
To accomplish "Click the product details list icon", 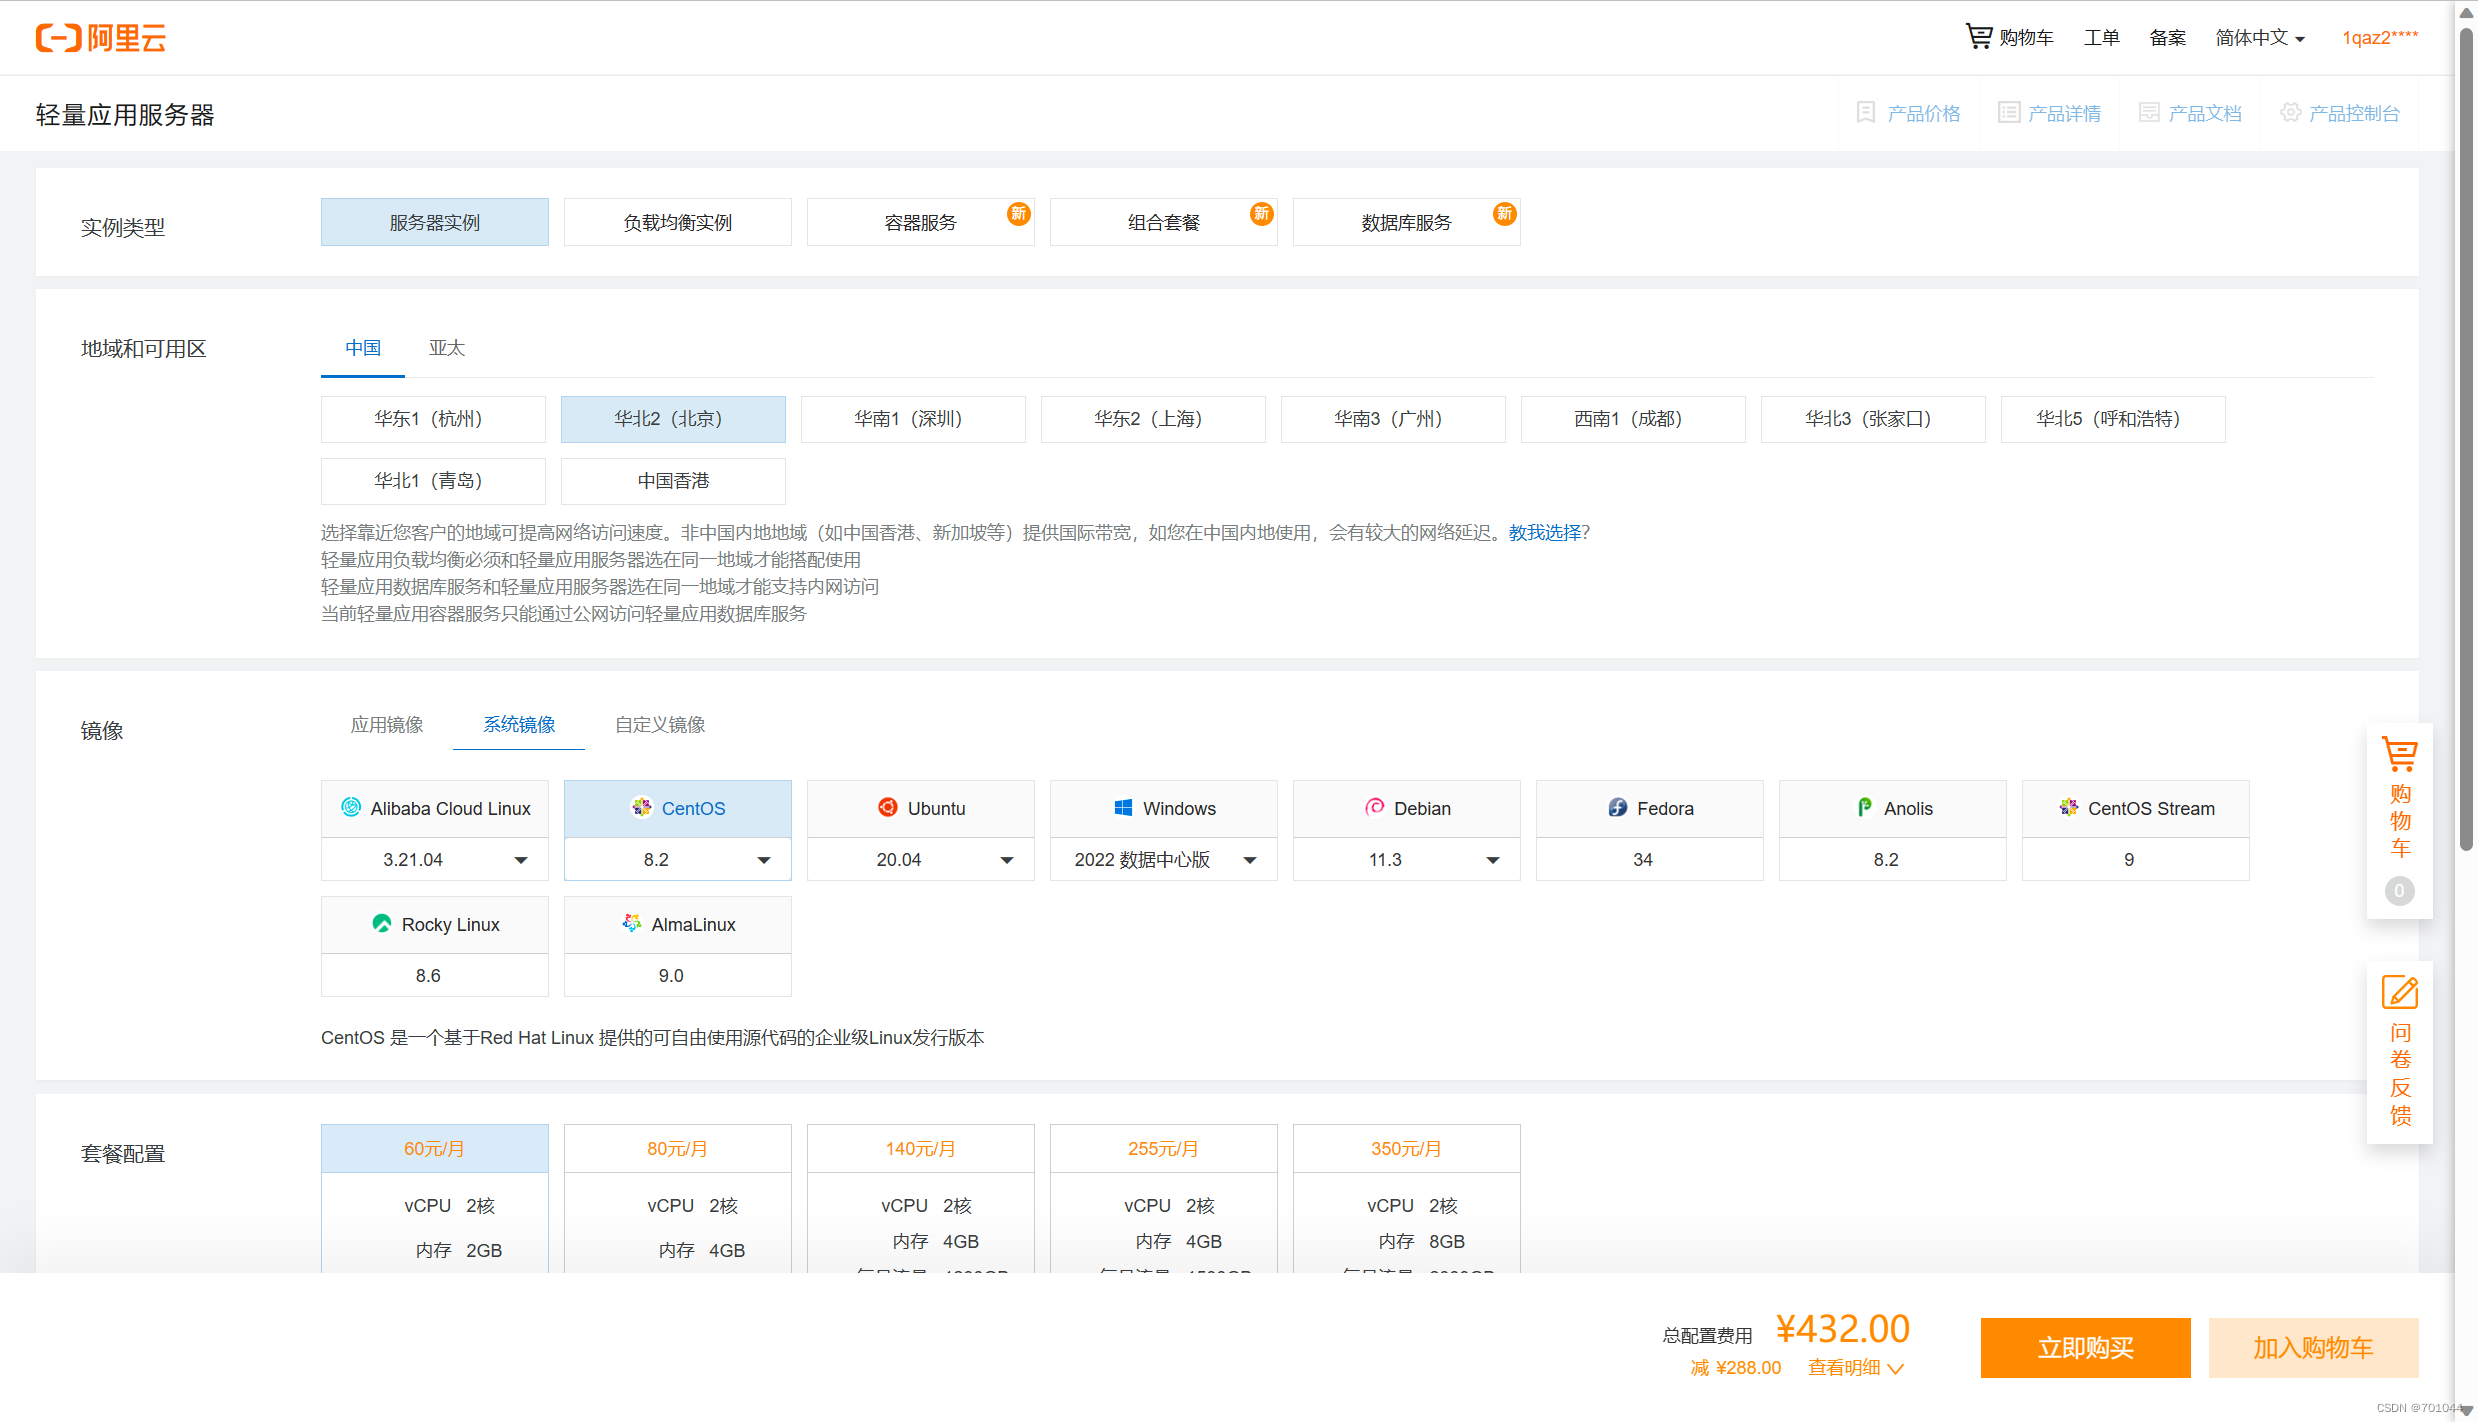I will point(2008,113).
